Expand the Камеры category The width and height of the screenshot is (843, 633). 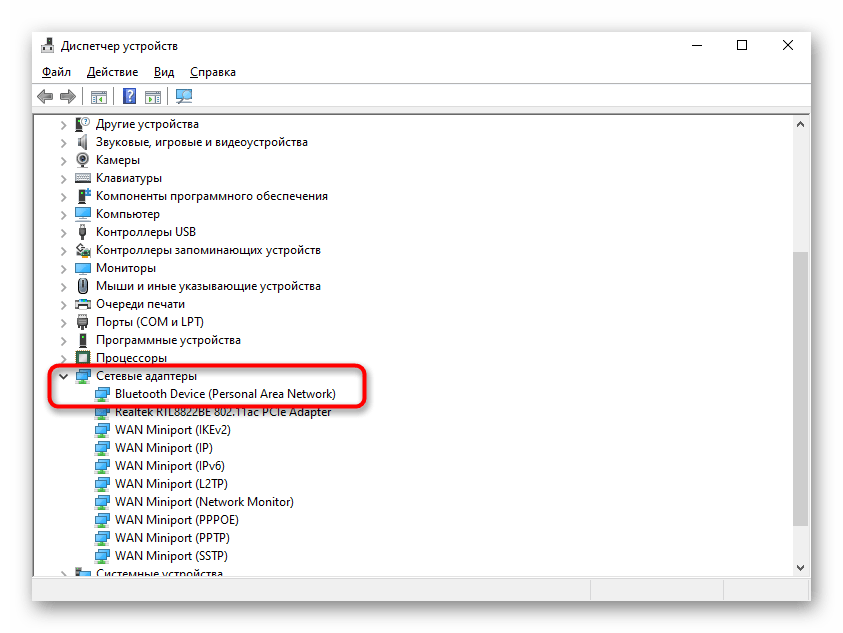(63, 161)
